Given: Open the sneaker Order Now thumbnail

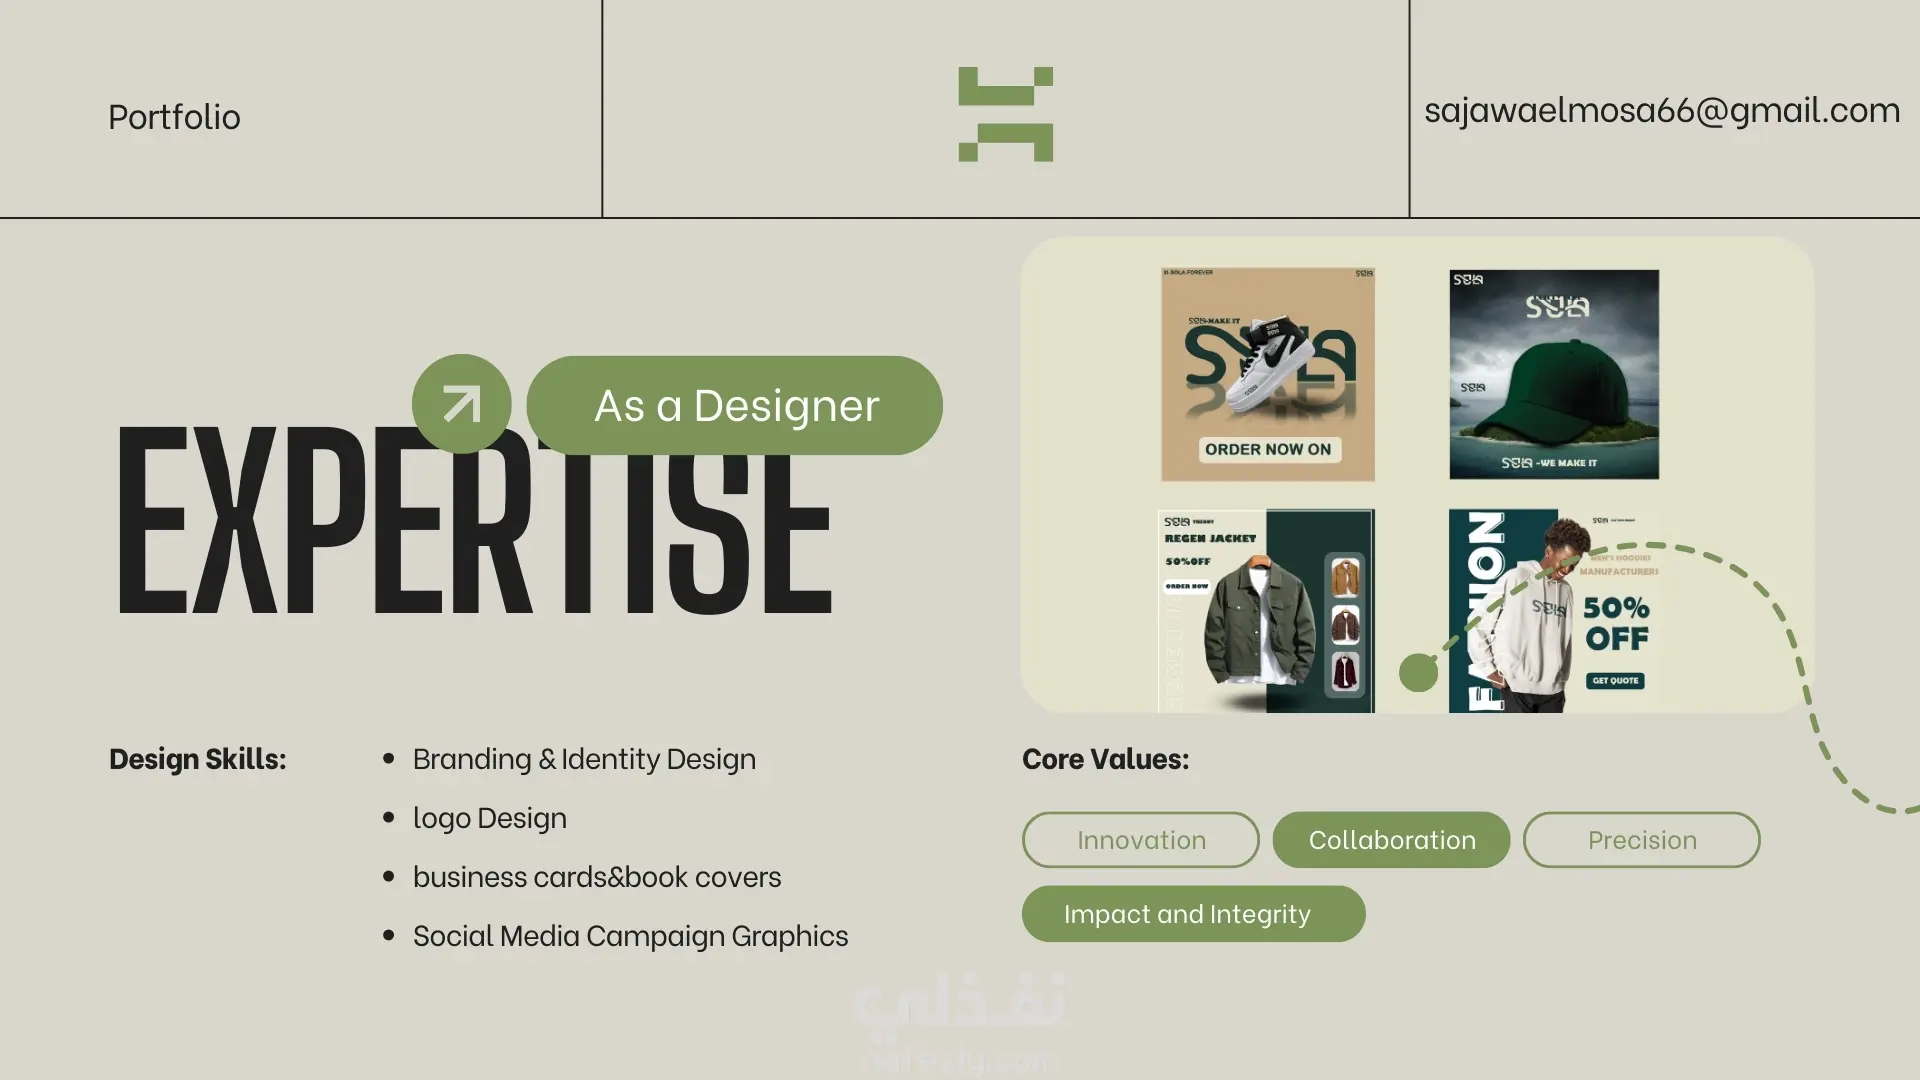Looking at the screenshot, I should [x=1267, y=374].
